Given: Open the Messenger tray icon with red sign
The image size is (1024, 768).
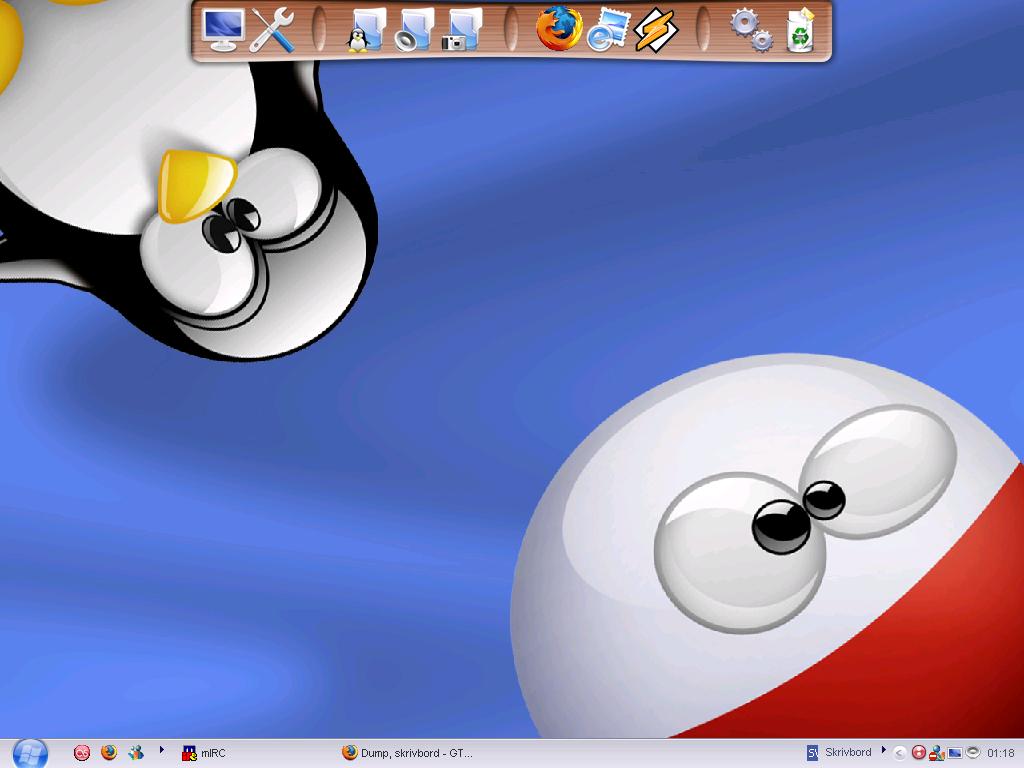Looking at the screenshot, I should point(936,753).
